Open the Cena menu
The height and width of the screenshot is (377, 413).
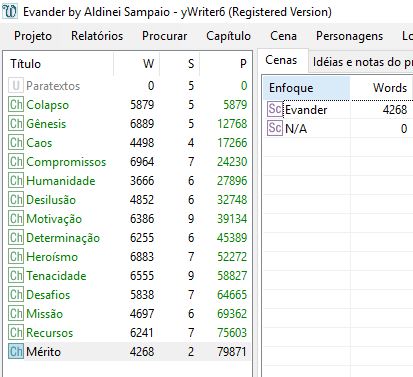(283, 36)
